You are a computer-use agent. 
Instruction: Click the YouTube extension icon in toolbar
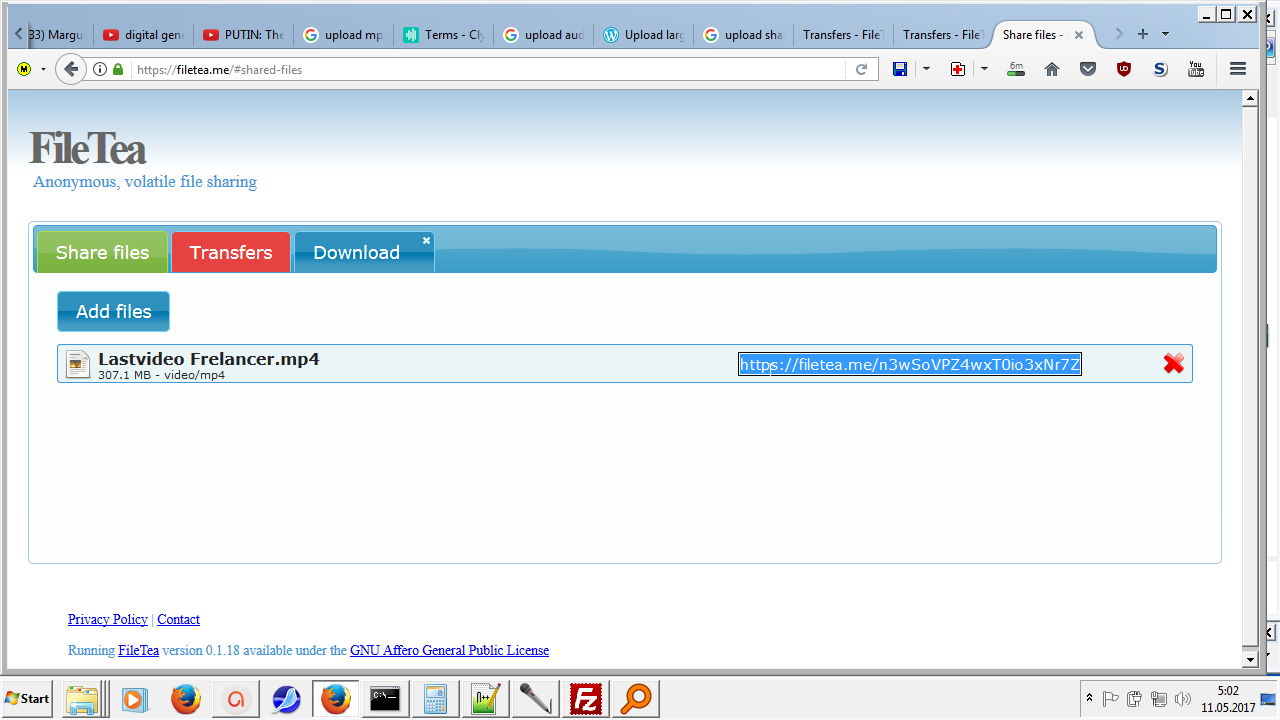1196,69
